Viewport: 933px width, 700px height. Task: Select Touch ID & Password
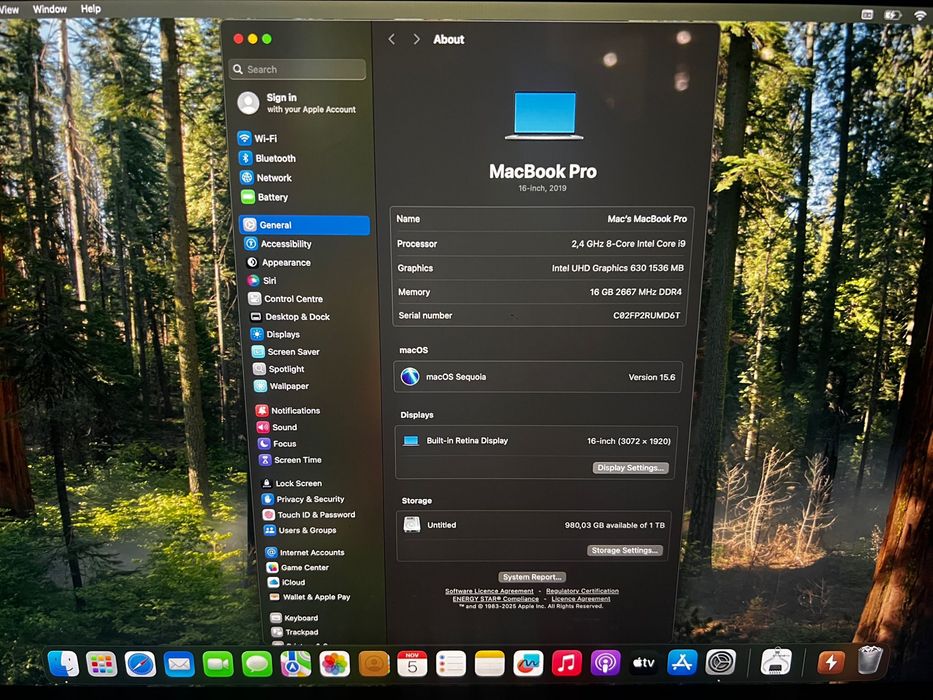pyautogui.click(x=309, y=515)
